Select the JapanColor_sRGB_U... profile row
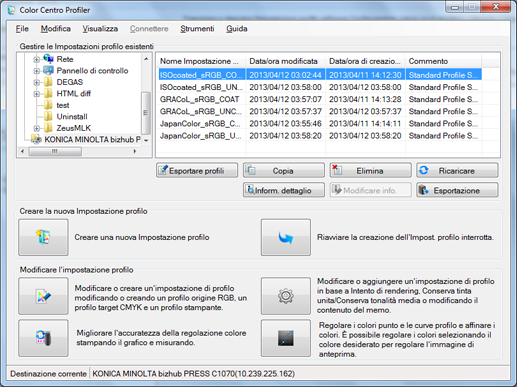 pyautogui.click(x=320, y=136)
